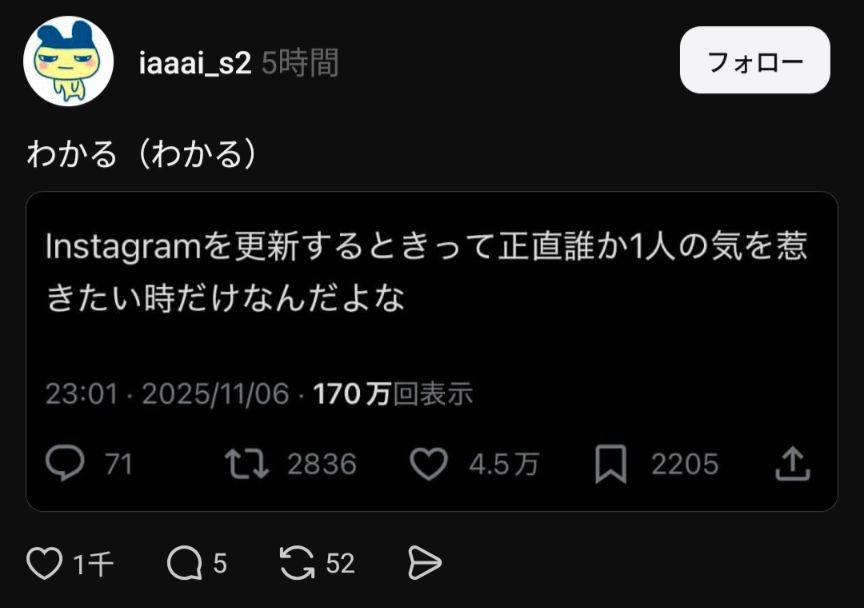Follow the user with フォロー button
The image size is (864, 608).
coord(754,60)
